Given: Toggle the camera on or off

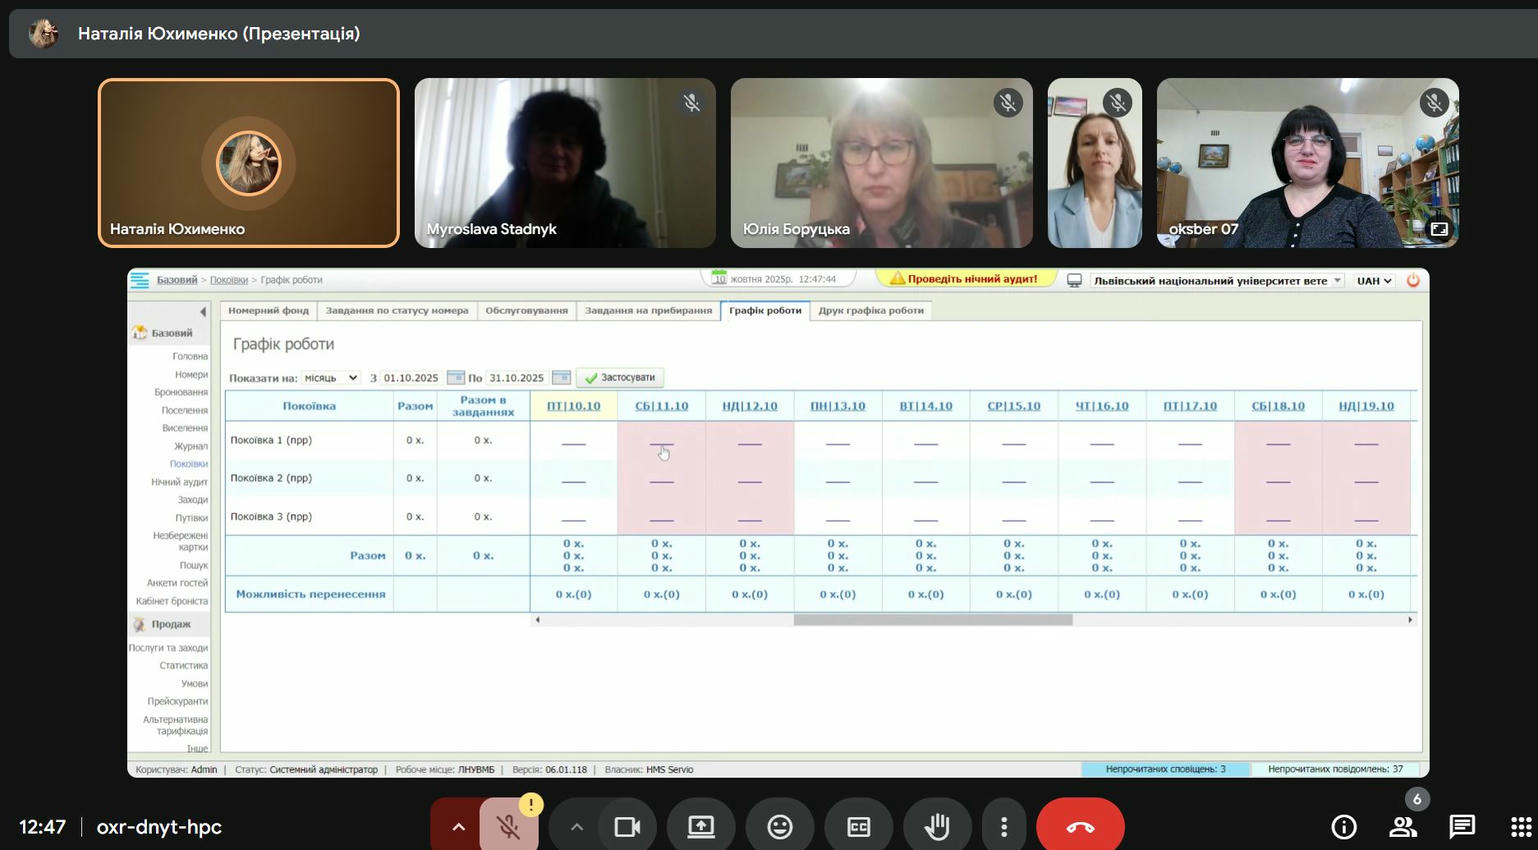Looking at the screenshot, I should coord(627,827).
